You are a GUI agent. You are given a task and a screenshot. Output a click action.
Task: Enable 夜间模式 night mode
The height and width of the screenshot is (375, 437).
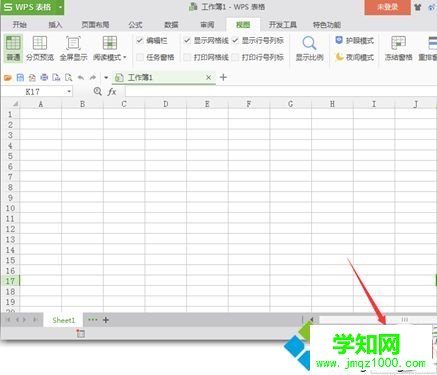click(355, 57)
